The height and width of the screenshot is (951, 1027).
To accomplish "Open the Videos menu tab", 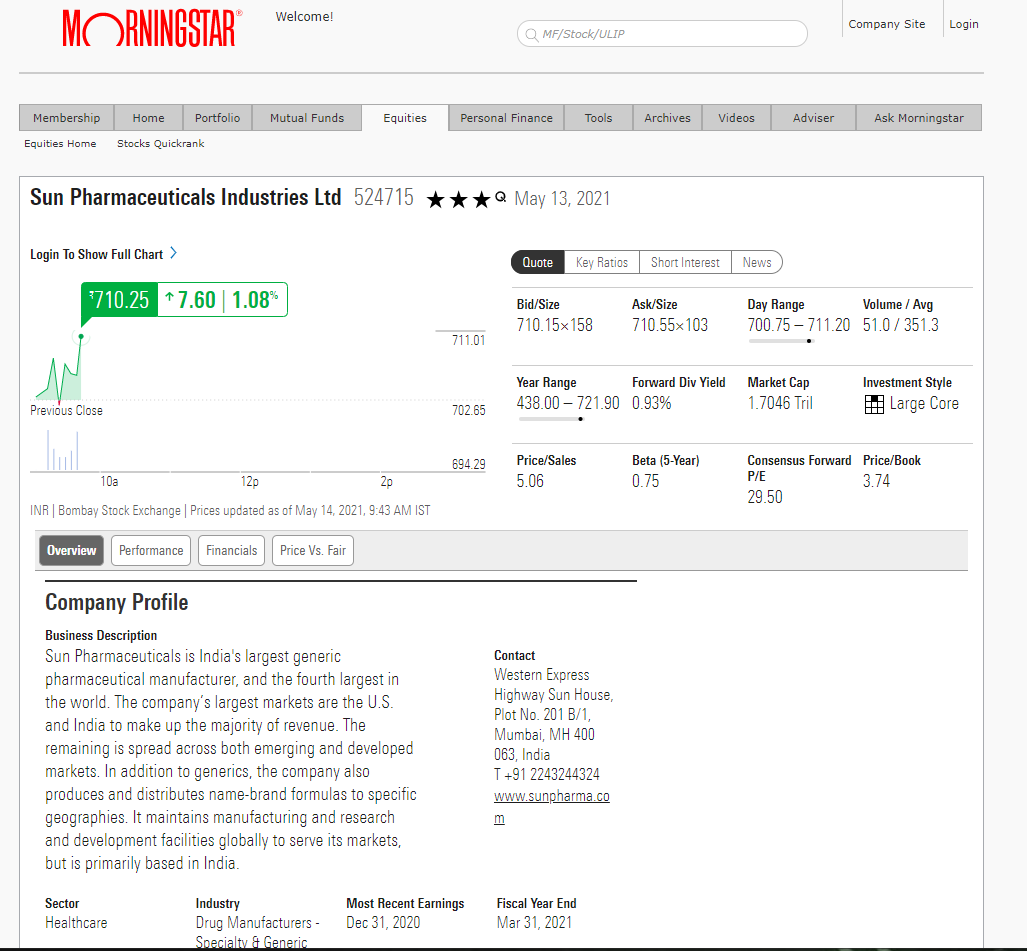I will (x=736, y=118).
